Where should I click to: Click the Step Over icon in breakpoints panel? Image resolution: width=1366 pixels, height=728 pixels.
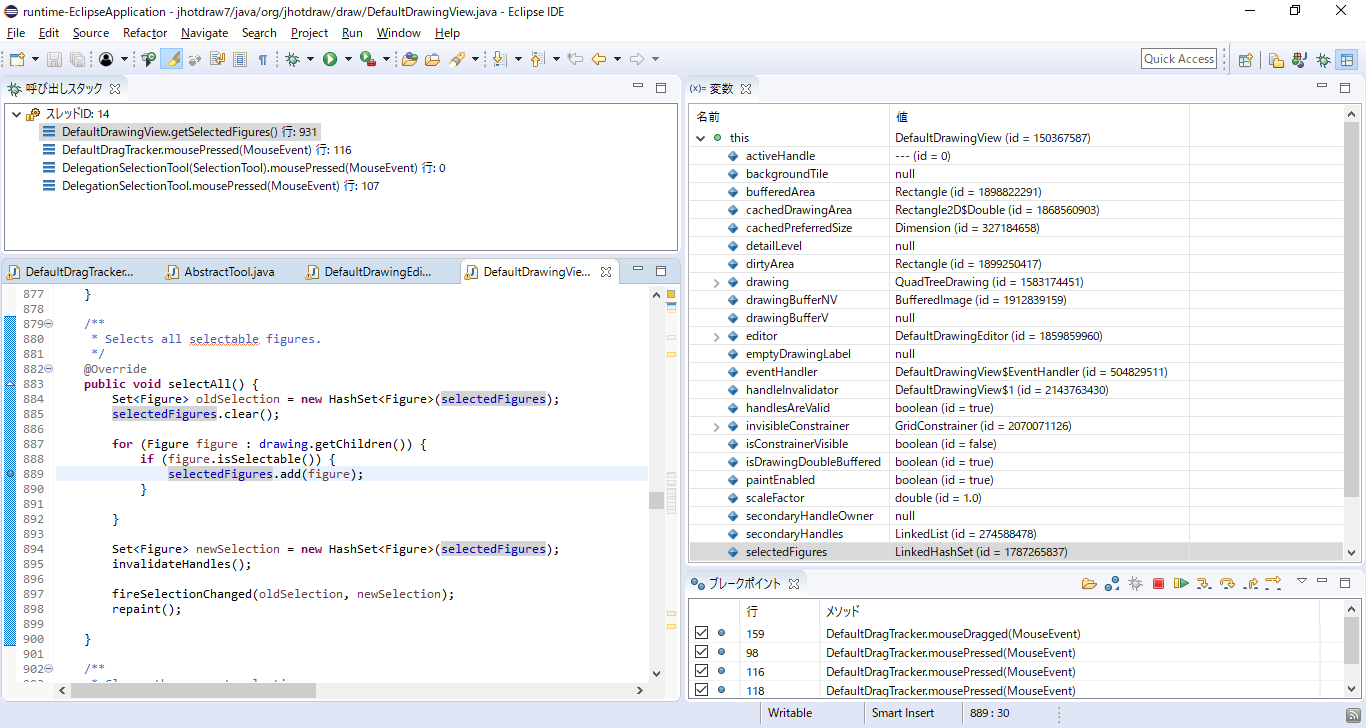point(1227,583)
